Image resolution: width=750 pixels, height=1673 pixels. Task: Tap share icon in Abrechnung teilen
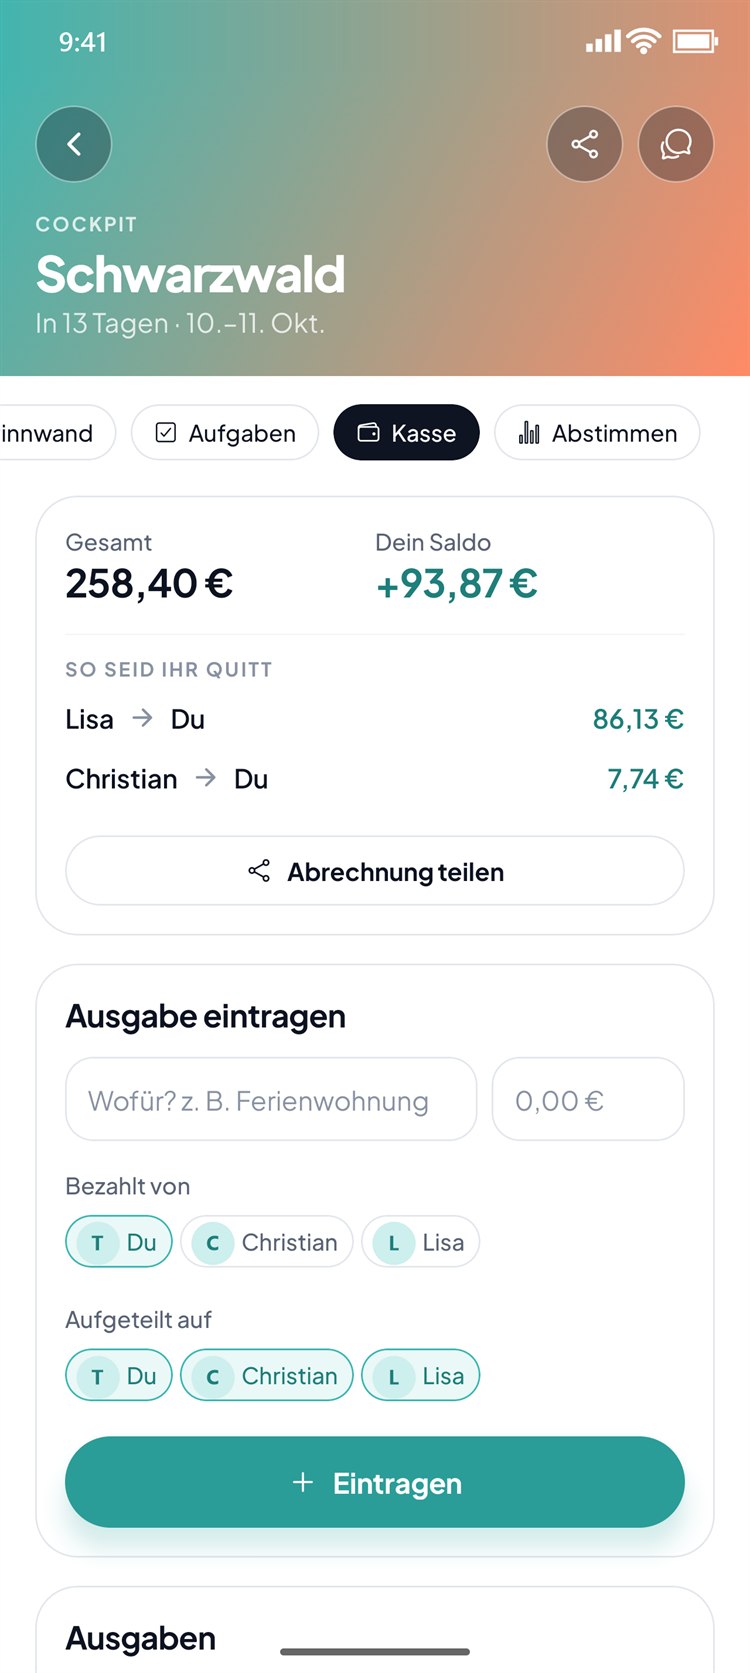(259, 871)
